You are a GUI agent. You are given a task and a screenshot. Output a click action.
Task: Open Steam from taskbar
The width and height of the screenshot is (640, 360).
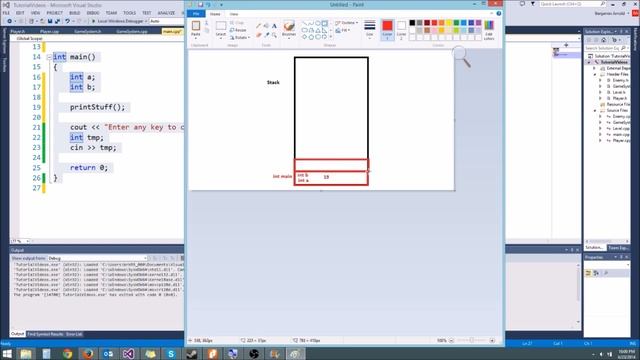click(x=191, y=354)
